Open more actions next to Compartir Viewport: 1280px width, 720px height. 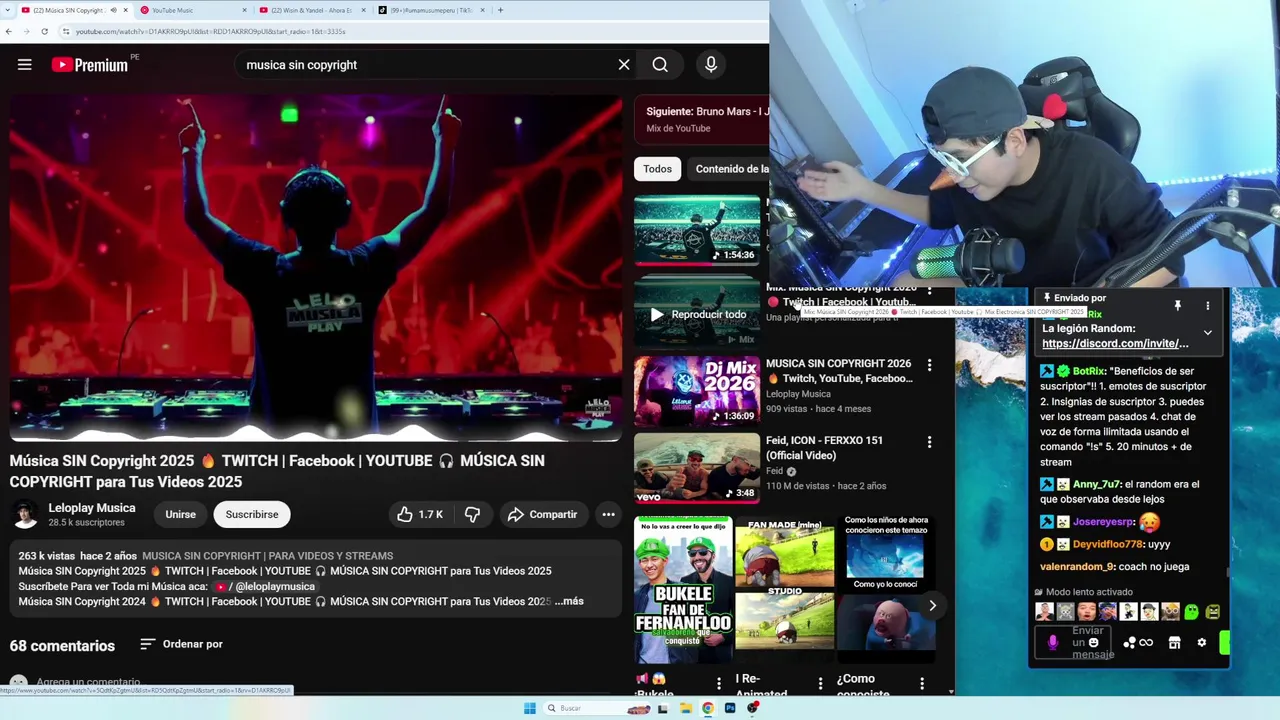608,514
